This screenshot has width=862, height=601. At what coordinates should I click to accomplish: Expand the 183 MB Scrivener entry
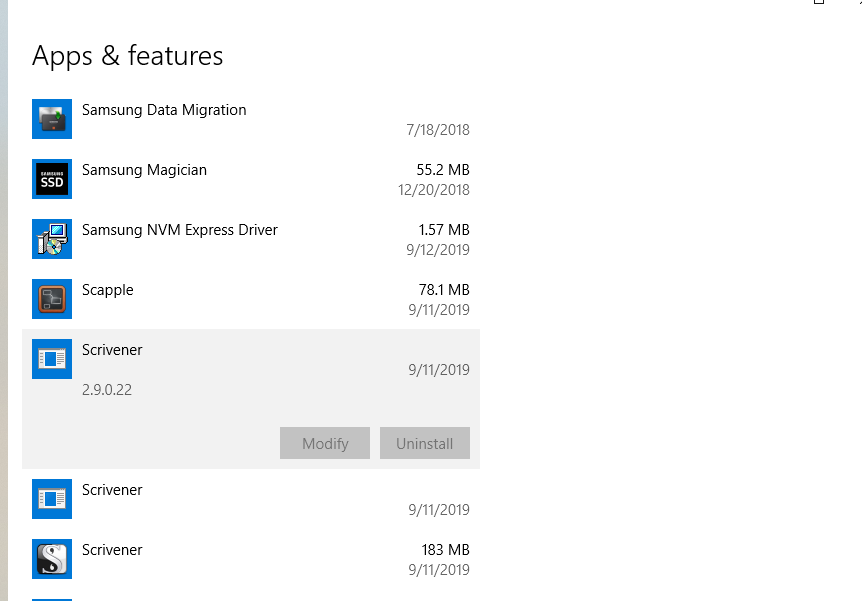point(250,559)
